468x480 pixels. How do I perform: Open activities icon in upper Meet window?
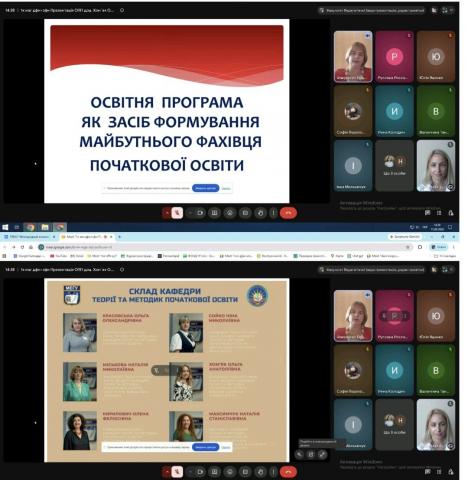(439, 213)
